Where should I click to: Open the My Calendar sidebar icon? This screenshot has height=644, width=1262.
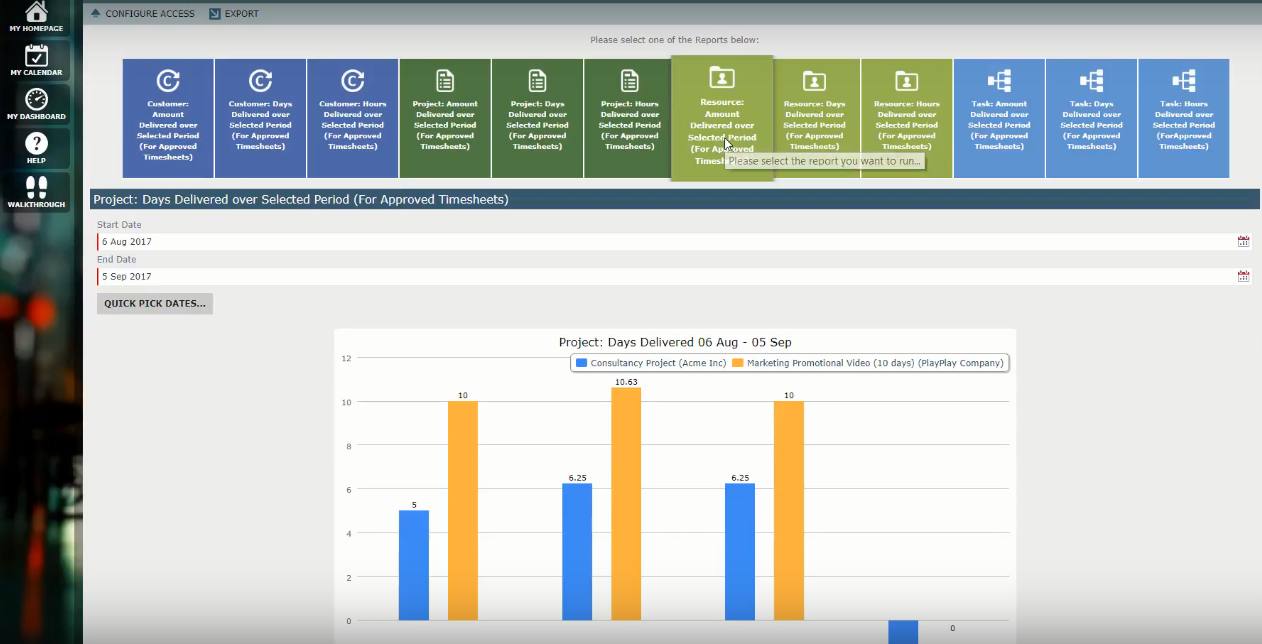click(x=36, y=60)
